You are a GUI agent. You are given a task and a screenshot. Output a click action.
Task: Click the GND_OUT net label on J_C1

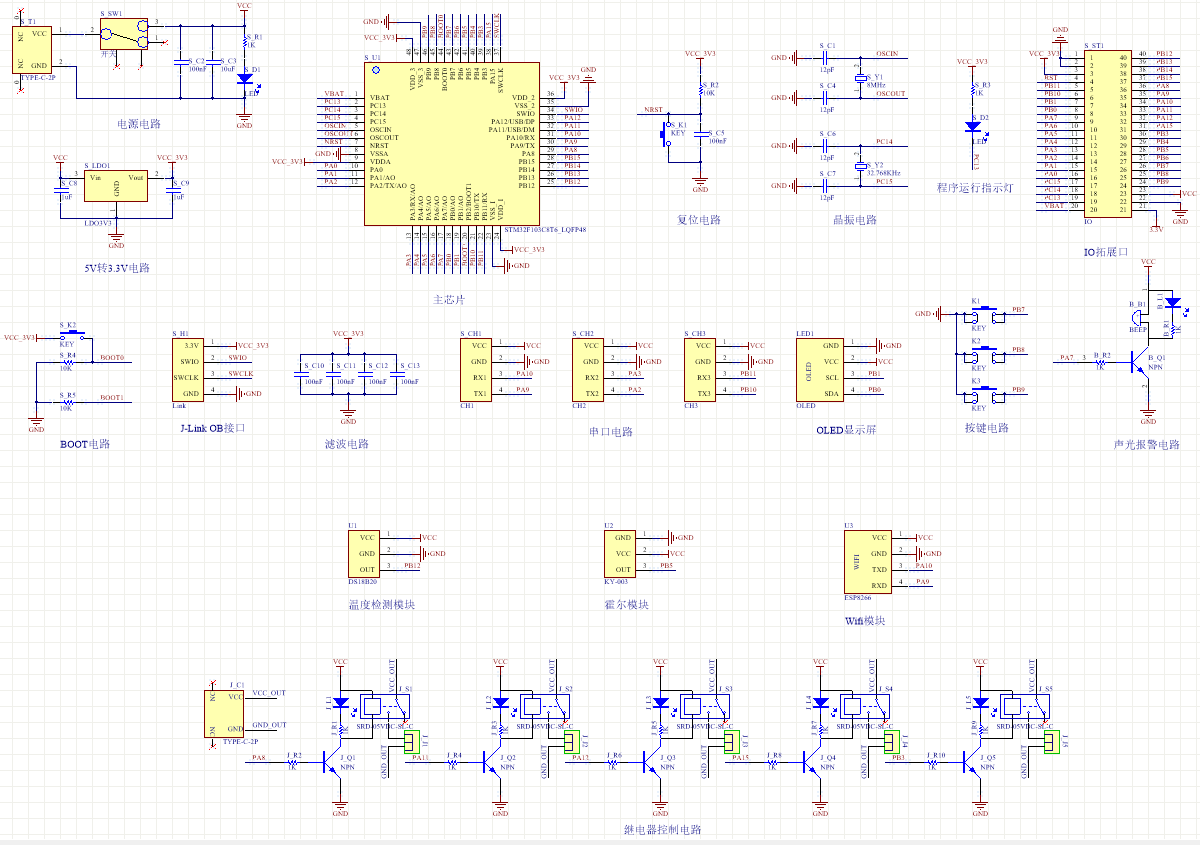pos(269,724)
